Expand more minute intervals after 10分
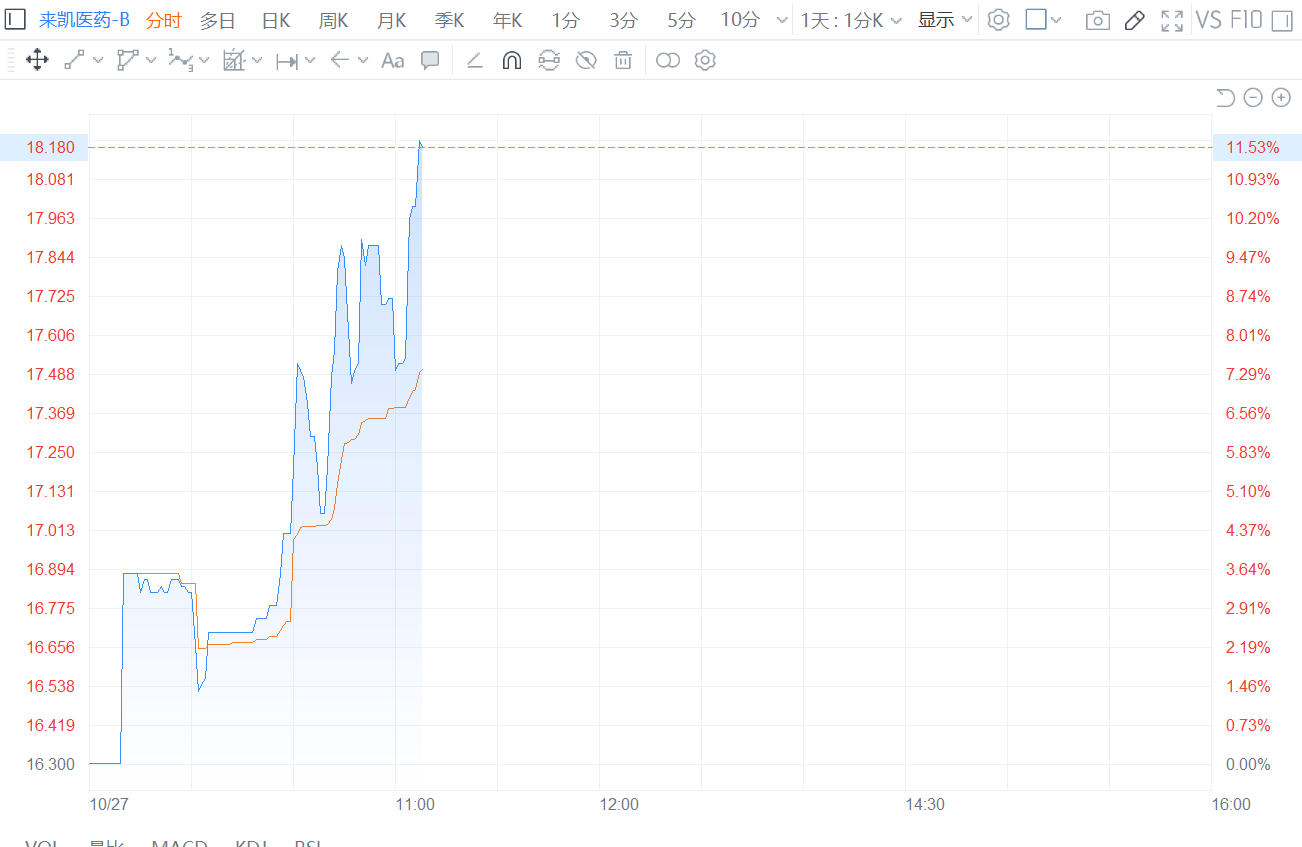Screen dimensions: 1302x847 pos(782,20)
